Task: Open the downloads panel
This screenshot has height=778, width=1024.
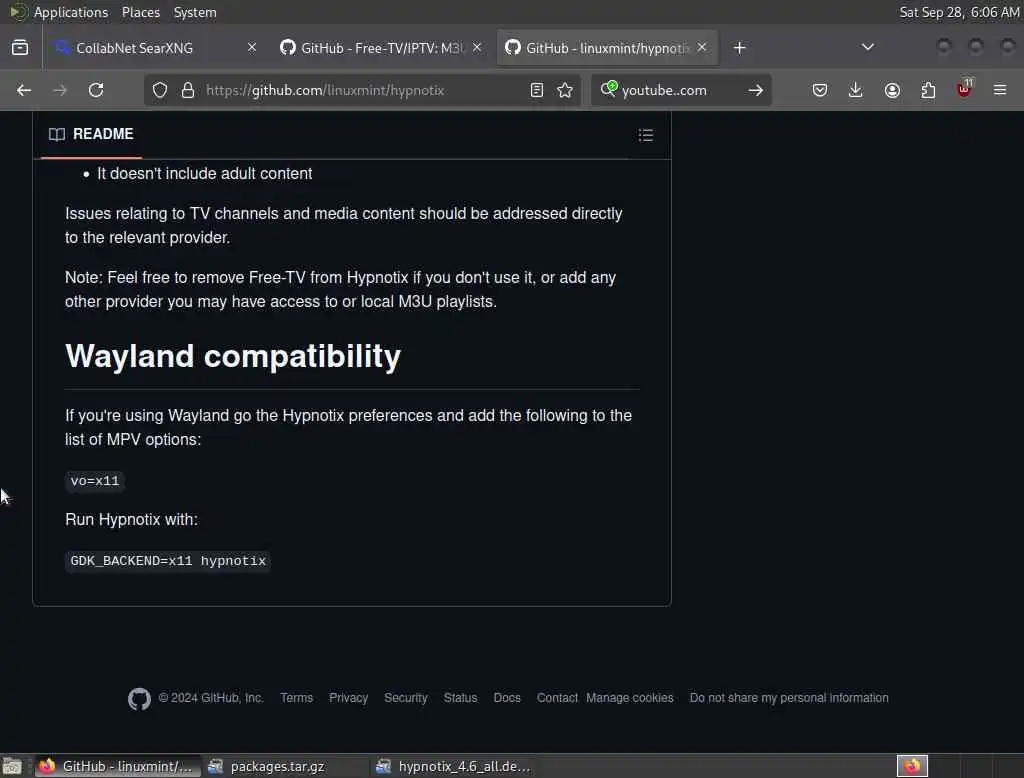Action: point(856,90)
